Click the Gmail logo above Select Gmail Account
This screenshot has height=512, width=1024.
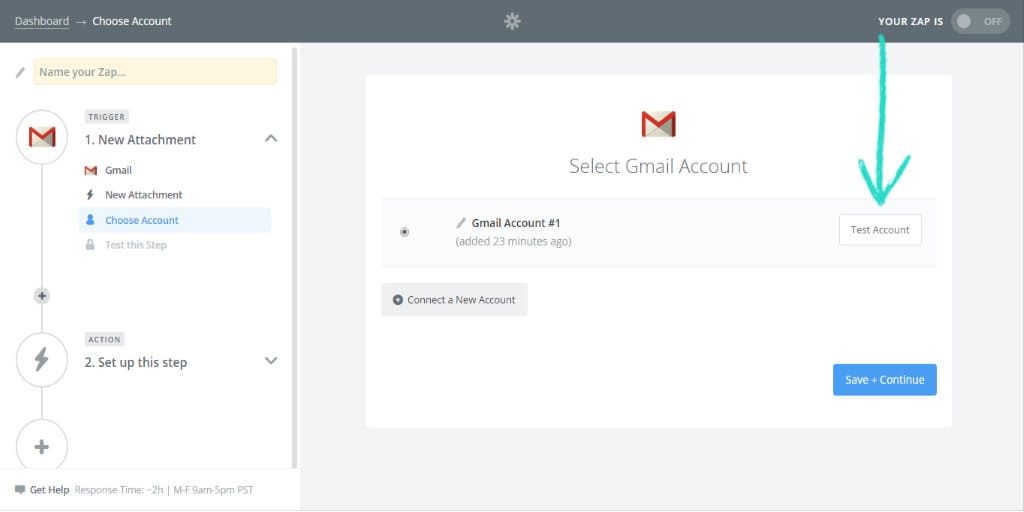(x=658, y=124)
